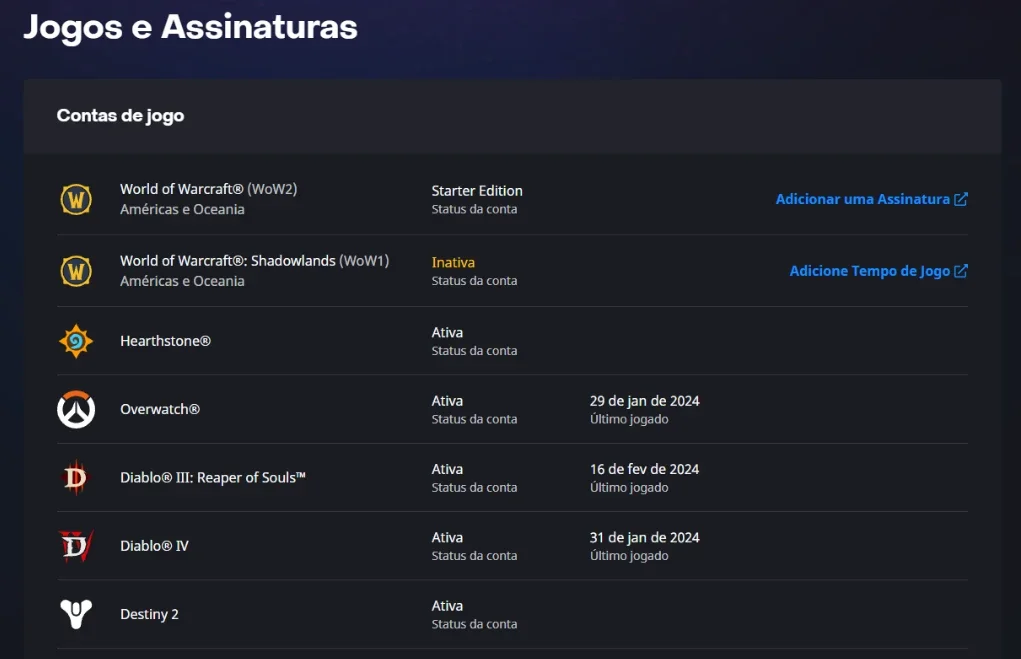Click the Diablo IV game name
Viewport: 1021px width, 659px height.
click(154, 546)
